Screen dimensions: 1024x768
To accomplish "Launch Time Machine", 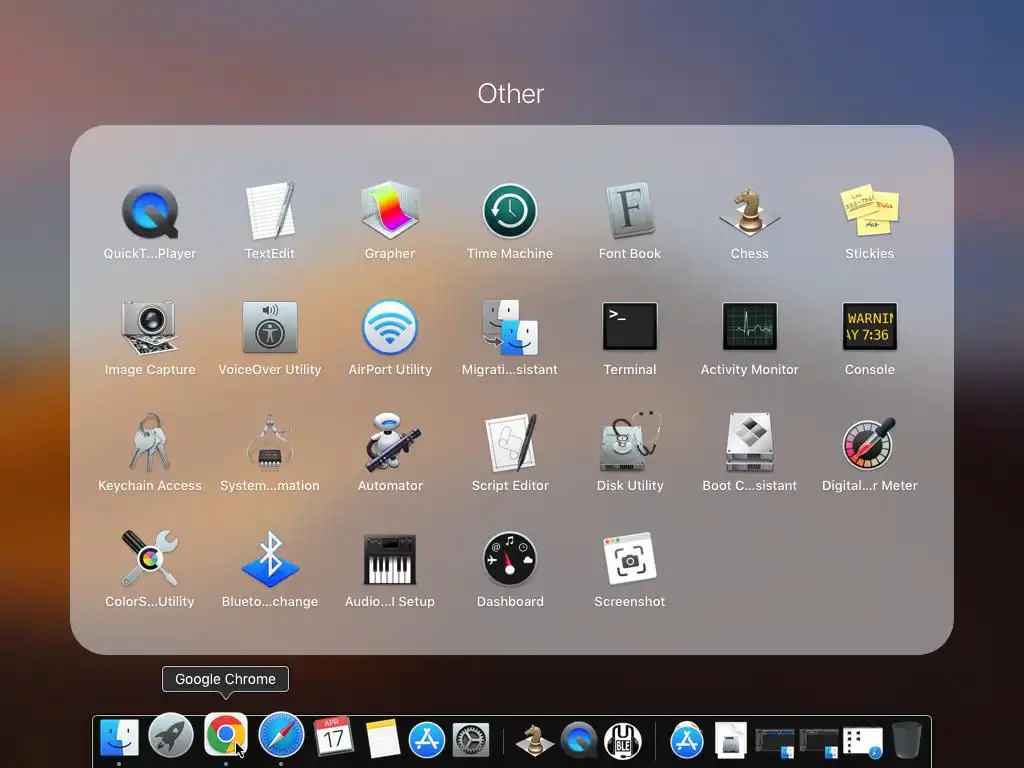I will click(x=509, y=211).
